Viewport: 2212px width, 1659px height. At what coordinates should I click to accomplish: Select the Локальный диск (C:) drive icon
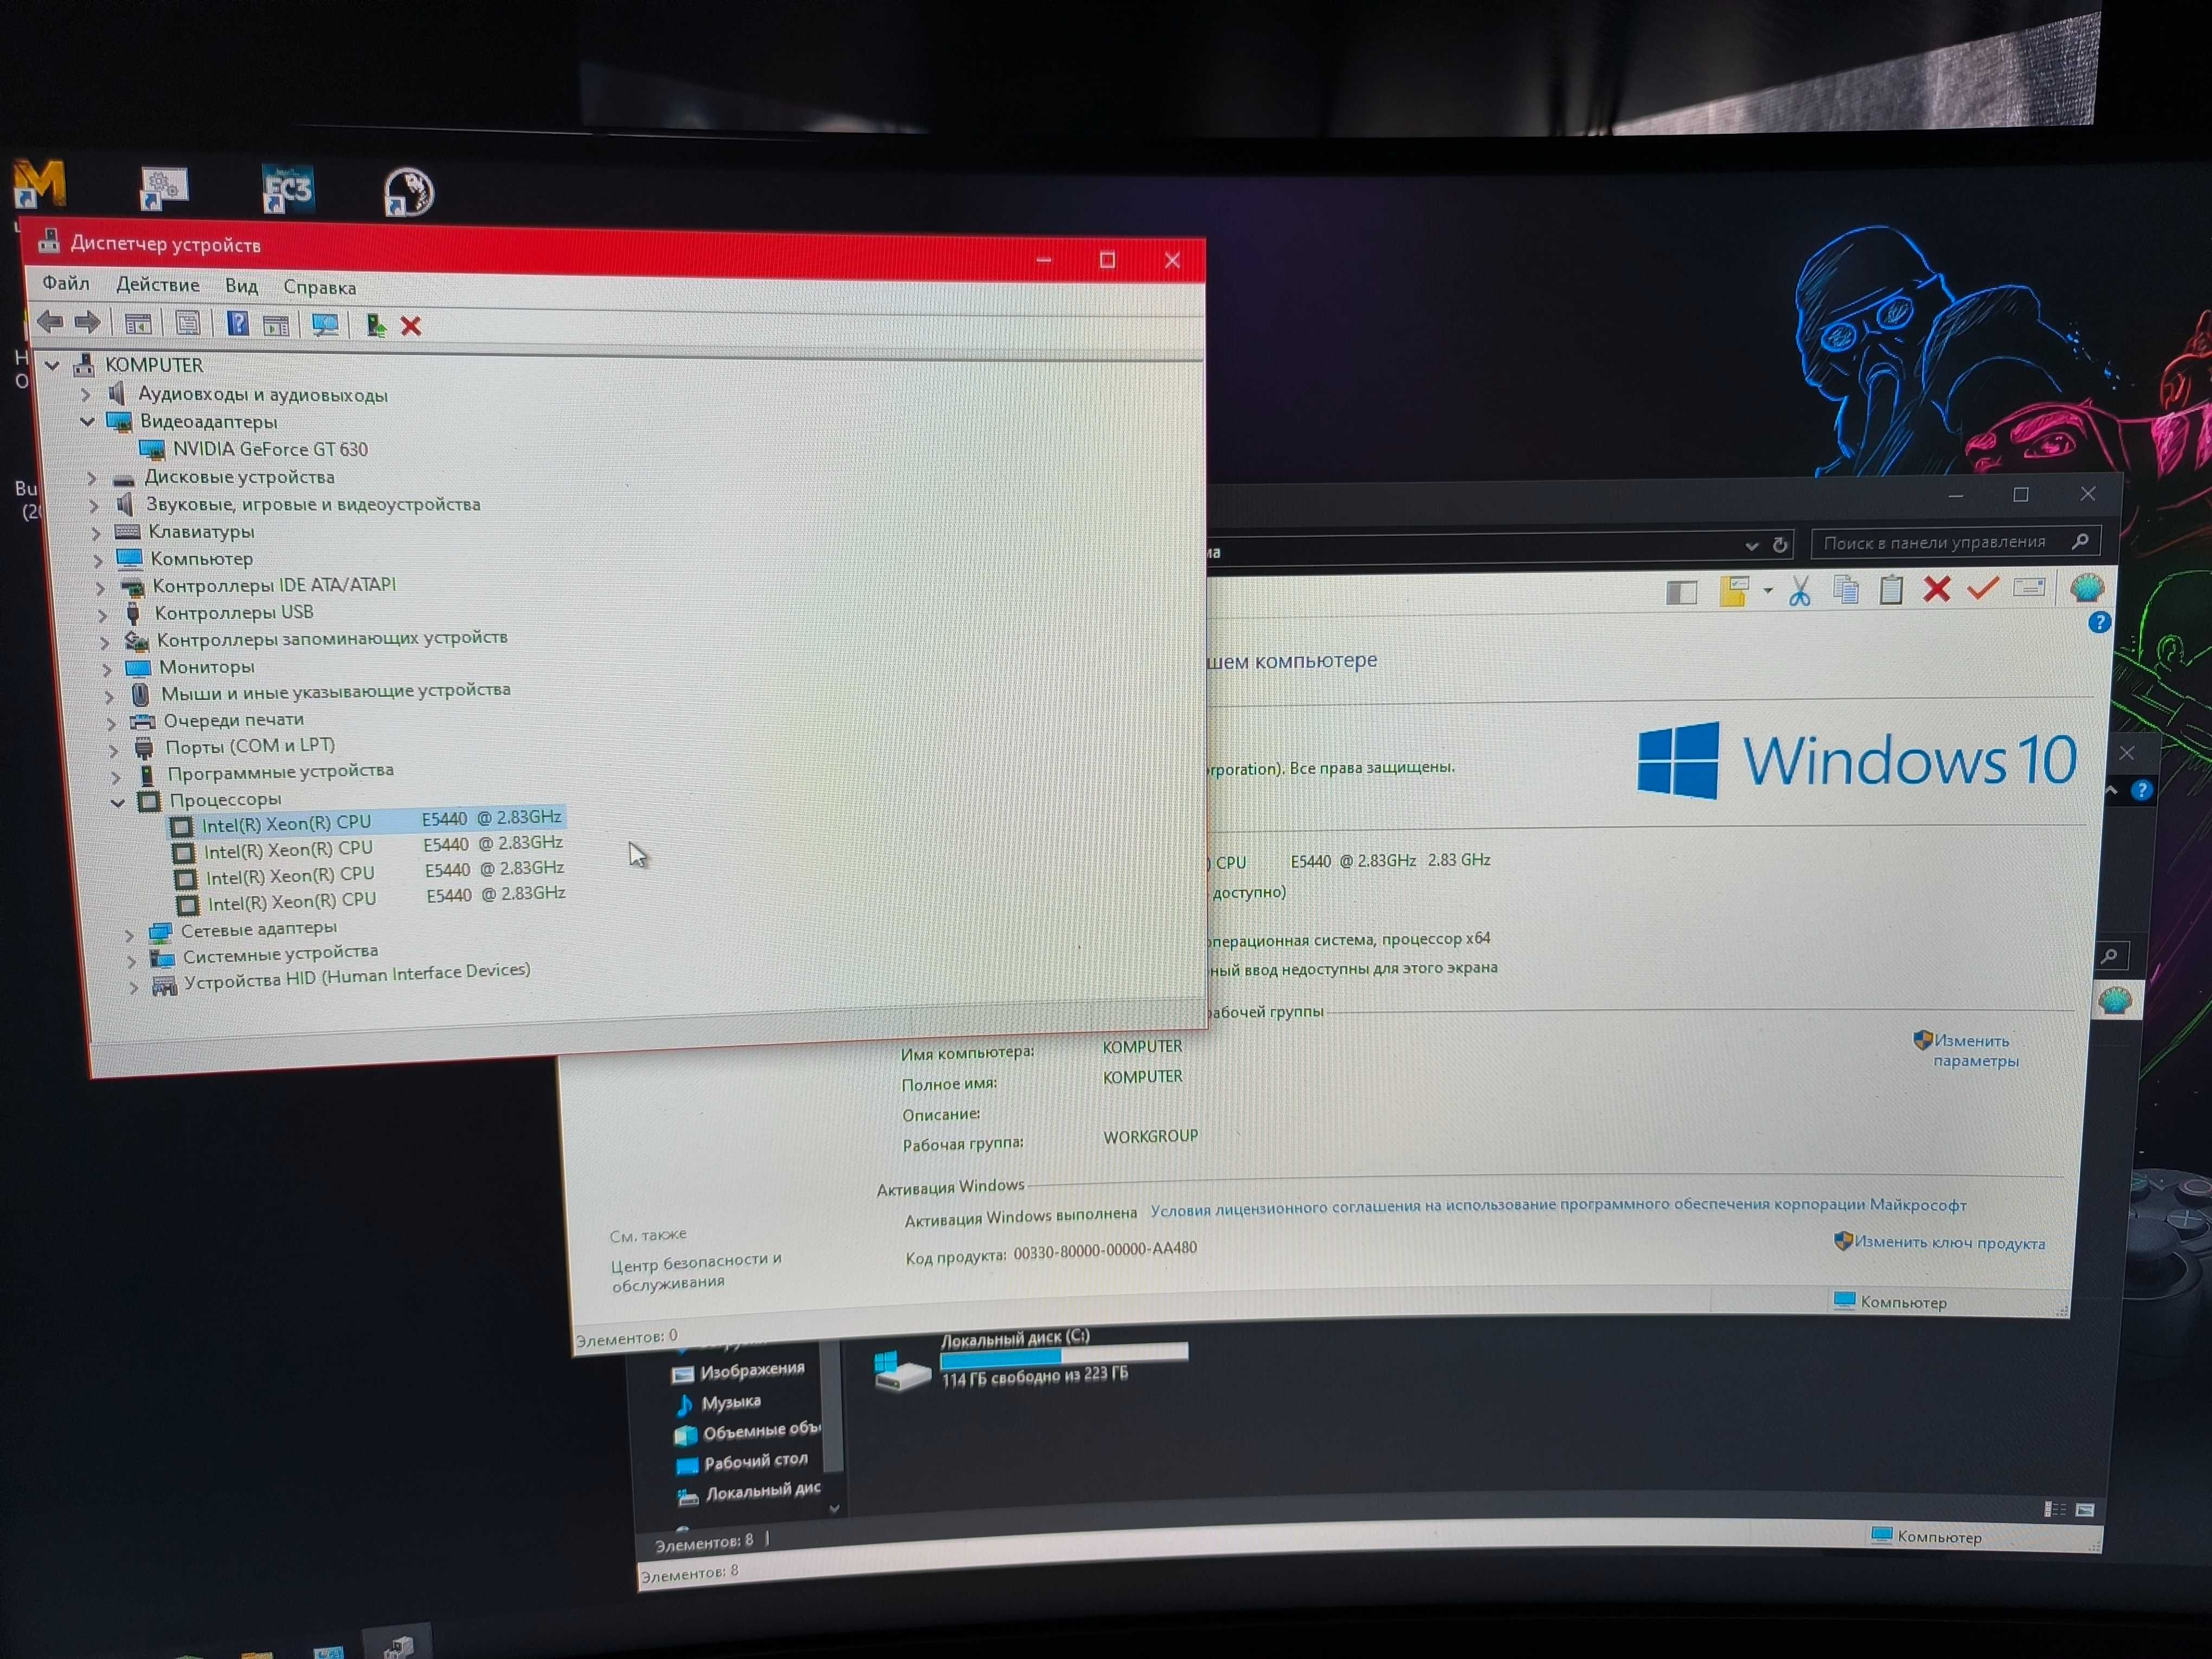point(901,1371)
